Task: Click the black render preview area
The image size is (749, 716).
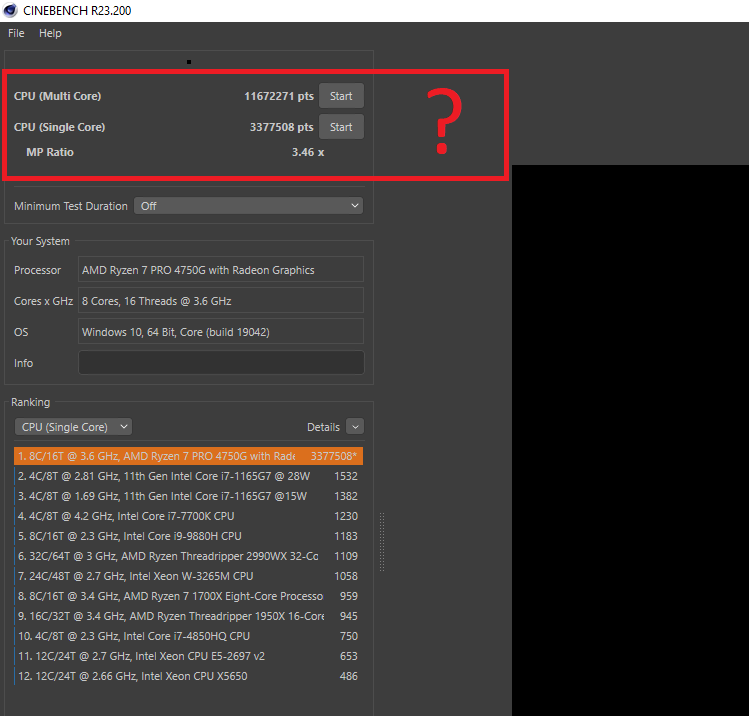Action: point(630,440)
